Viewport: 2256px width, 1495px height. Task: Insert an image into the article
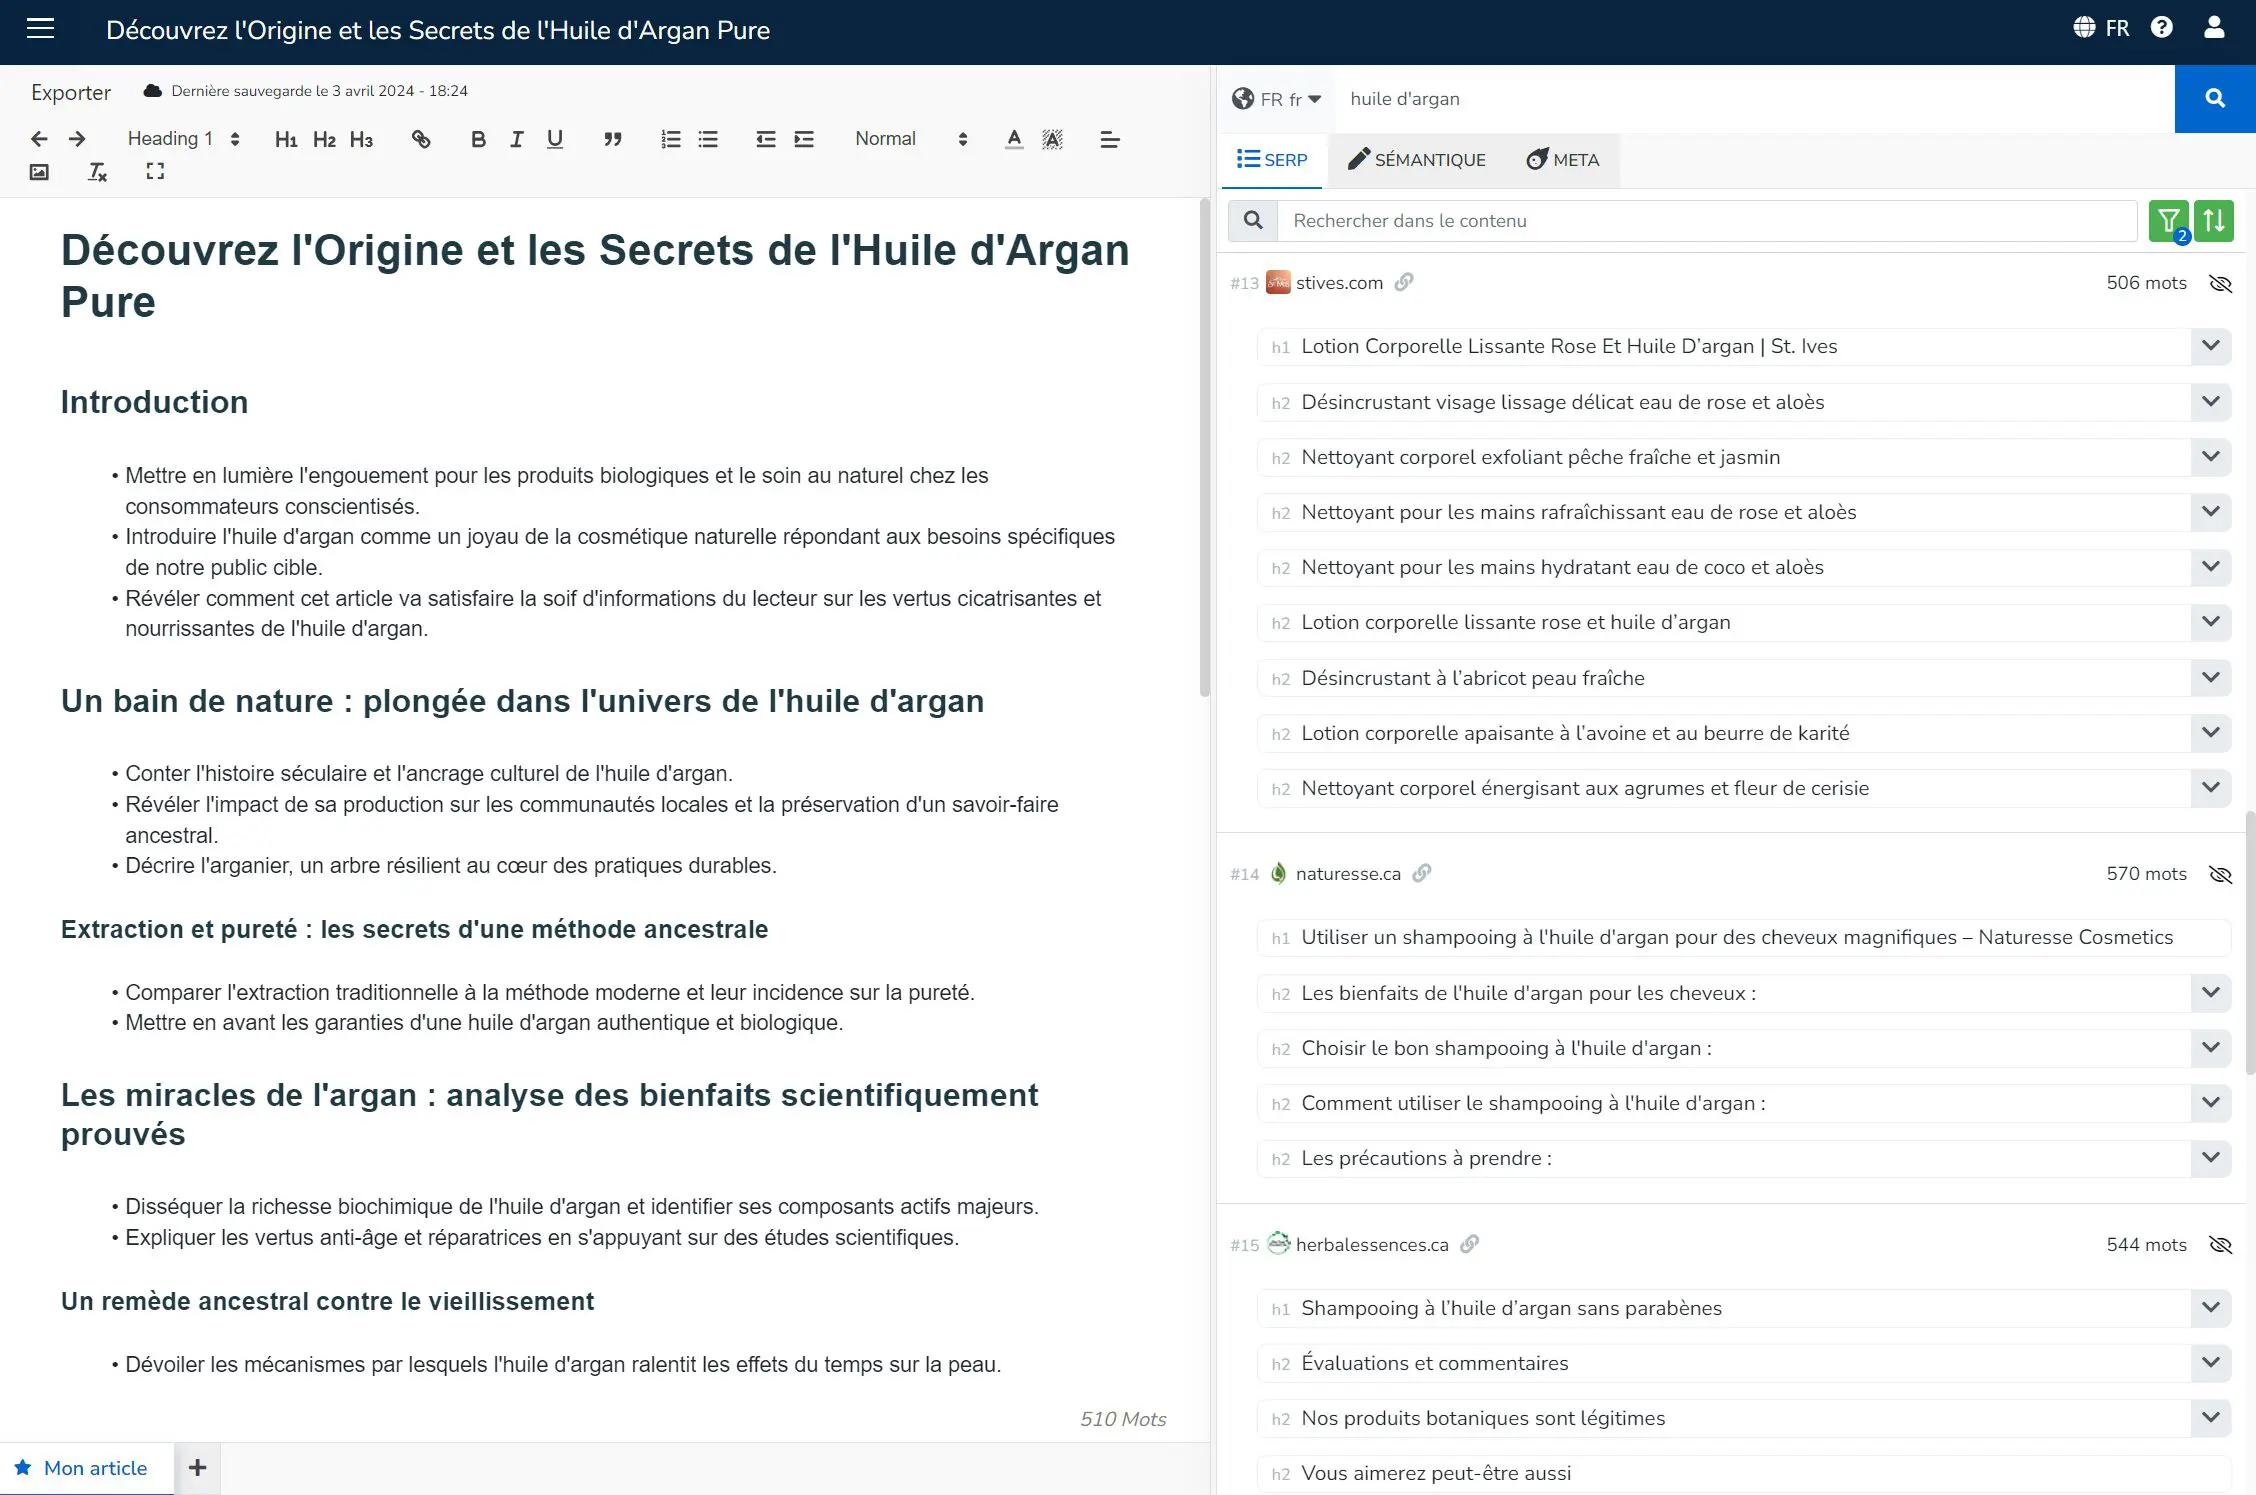coord(39,172)
